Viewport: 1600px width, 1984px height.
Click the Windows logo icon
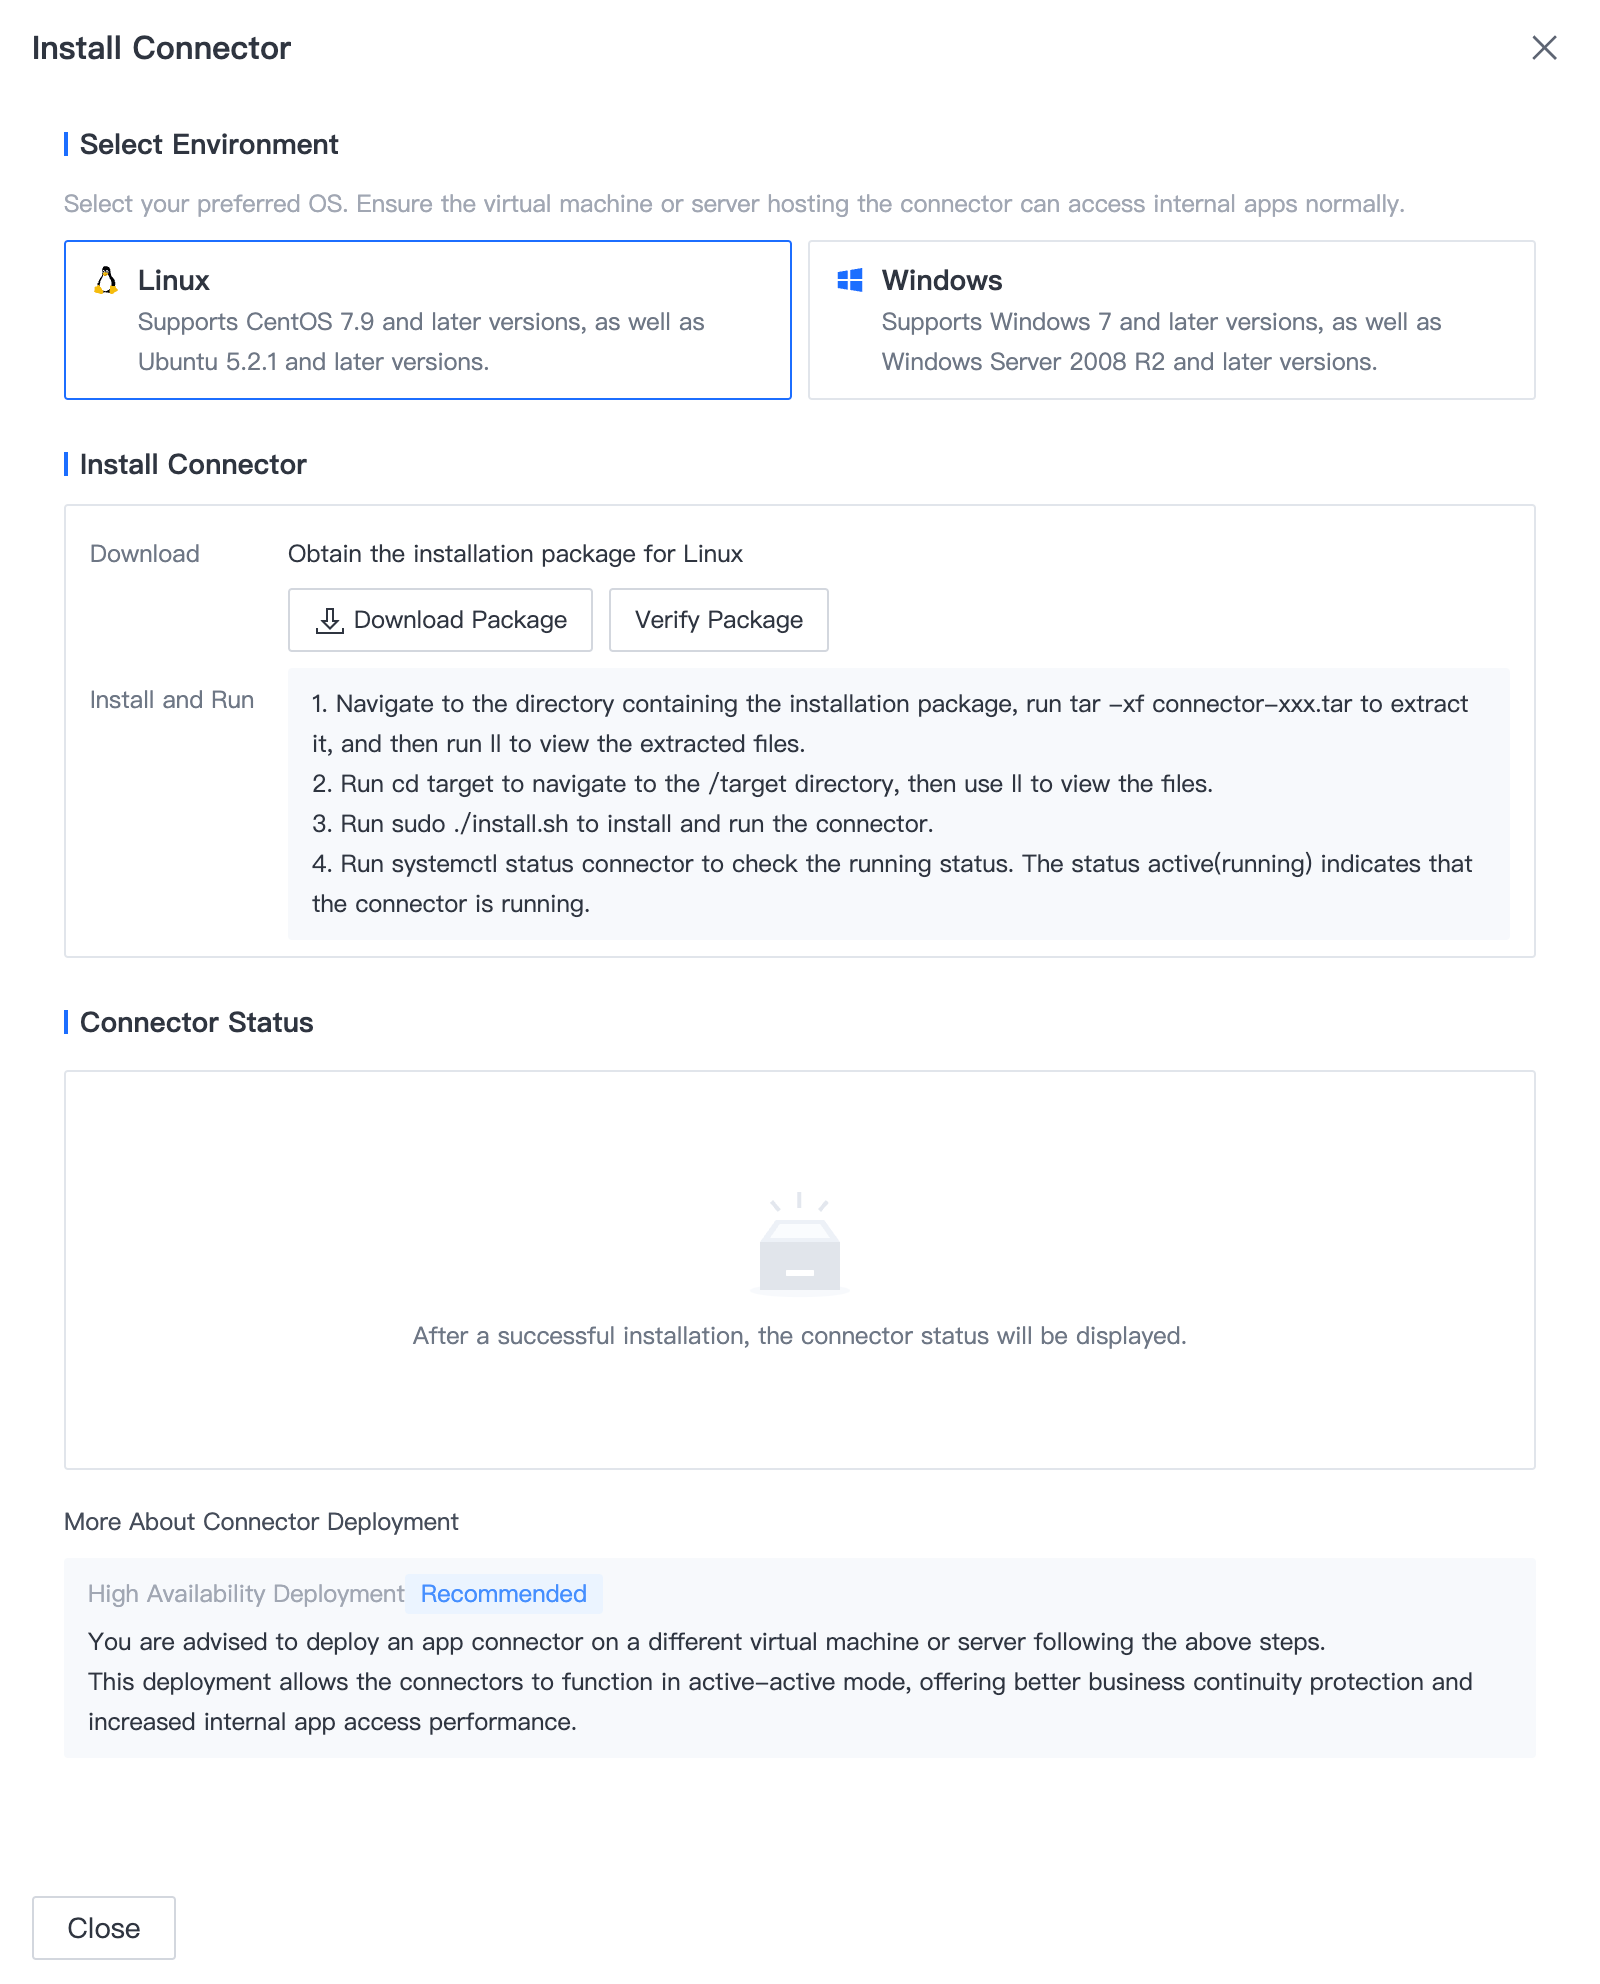coord(850,281)
